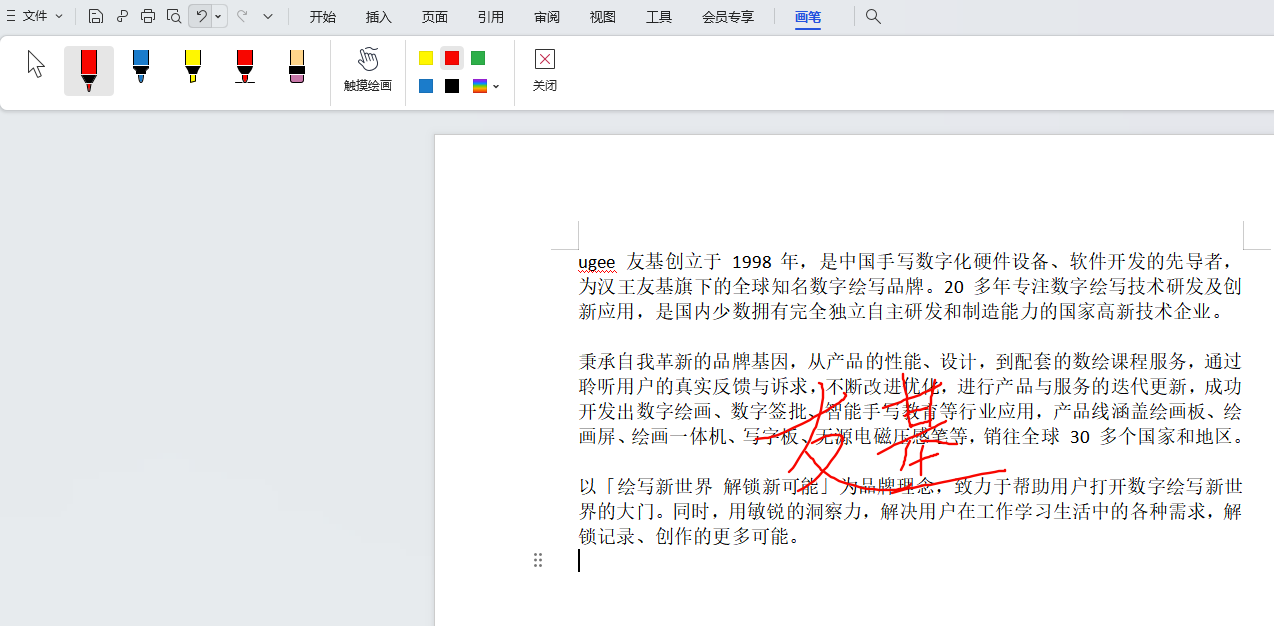Click the share link icon
The height and width of the screenshot is (626, 1274).
coord(122,16)
